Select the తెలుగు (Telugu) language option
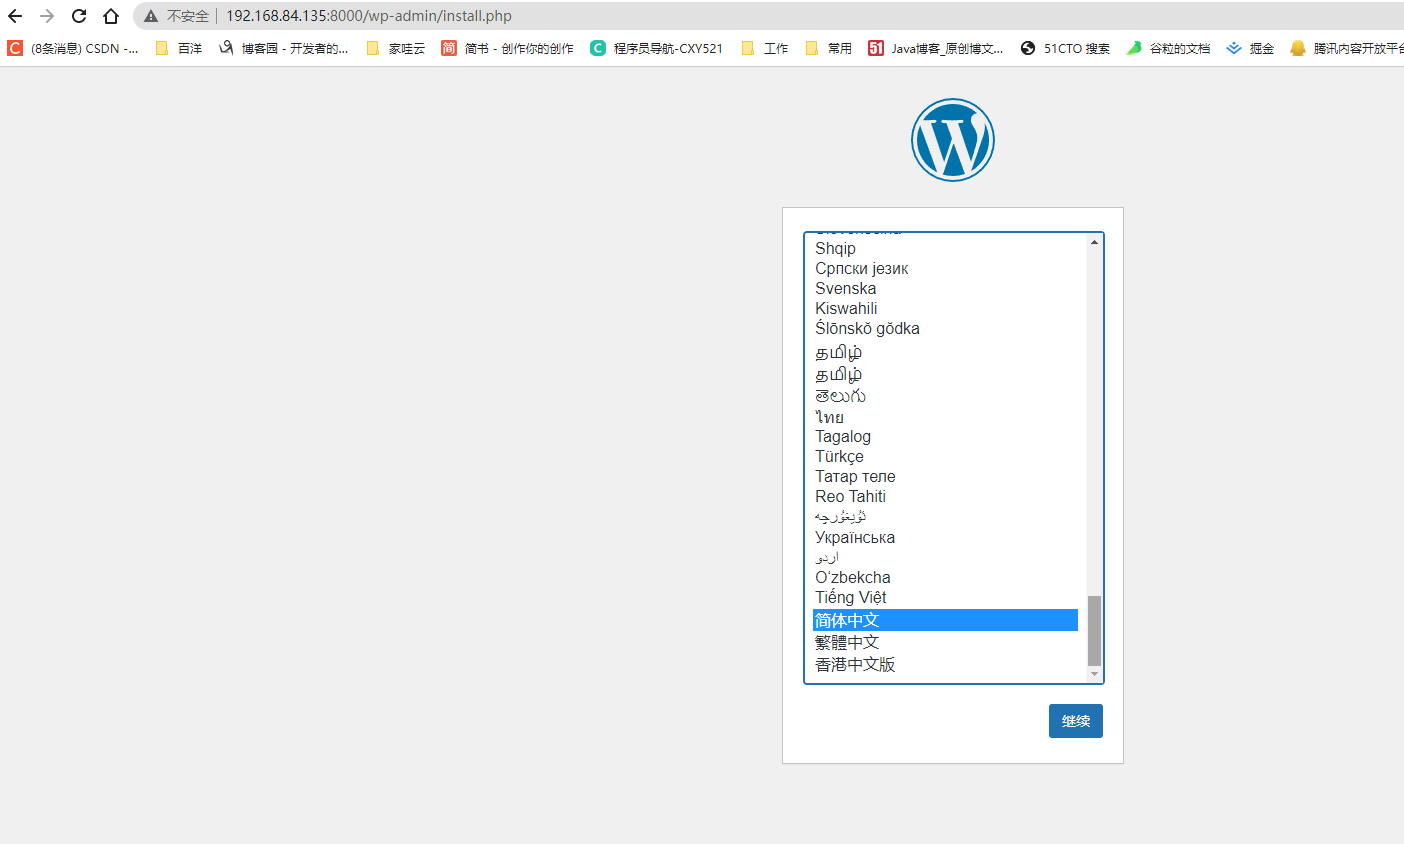The width and height of the screenshot is (1404, 844). [945, 396]
